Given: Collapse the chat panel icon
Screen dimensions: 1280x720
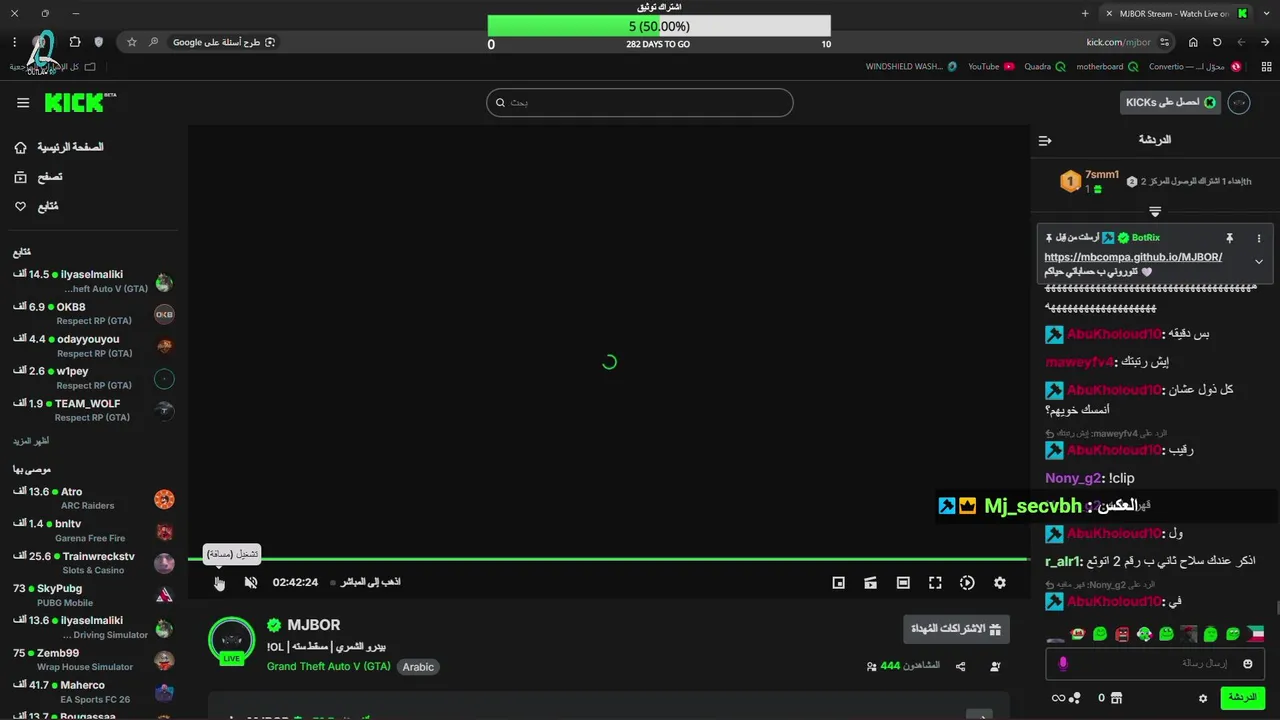Looking at the screenshot, I should pyautogui.click(x=1045, y=141).
